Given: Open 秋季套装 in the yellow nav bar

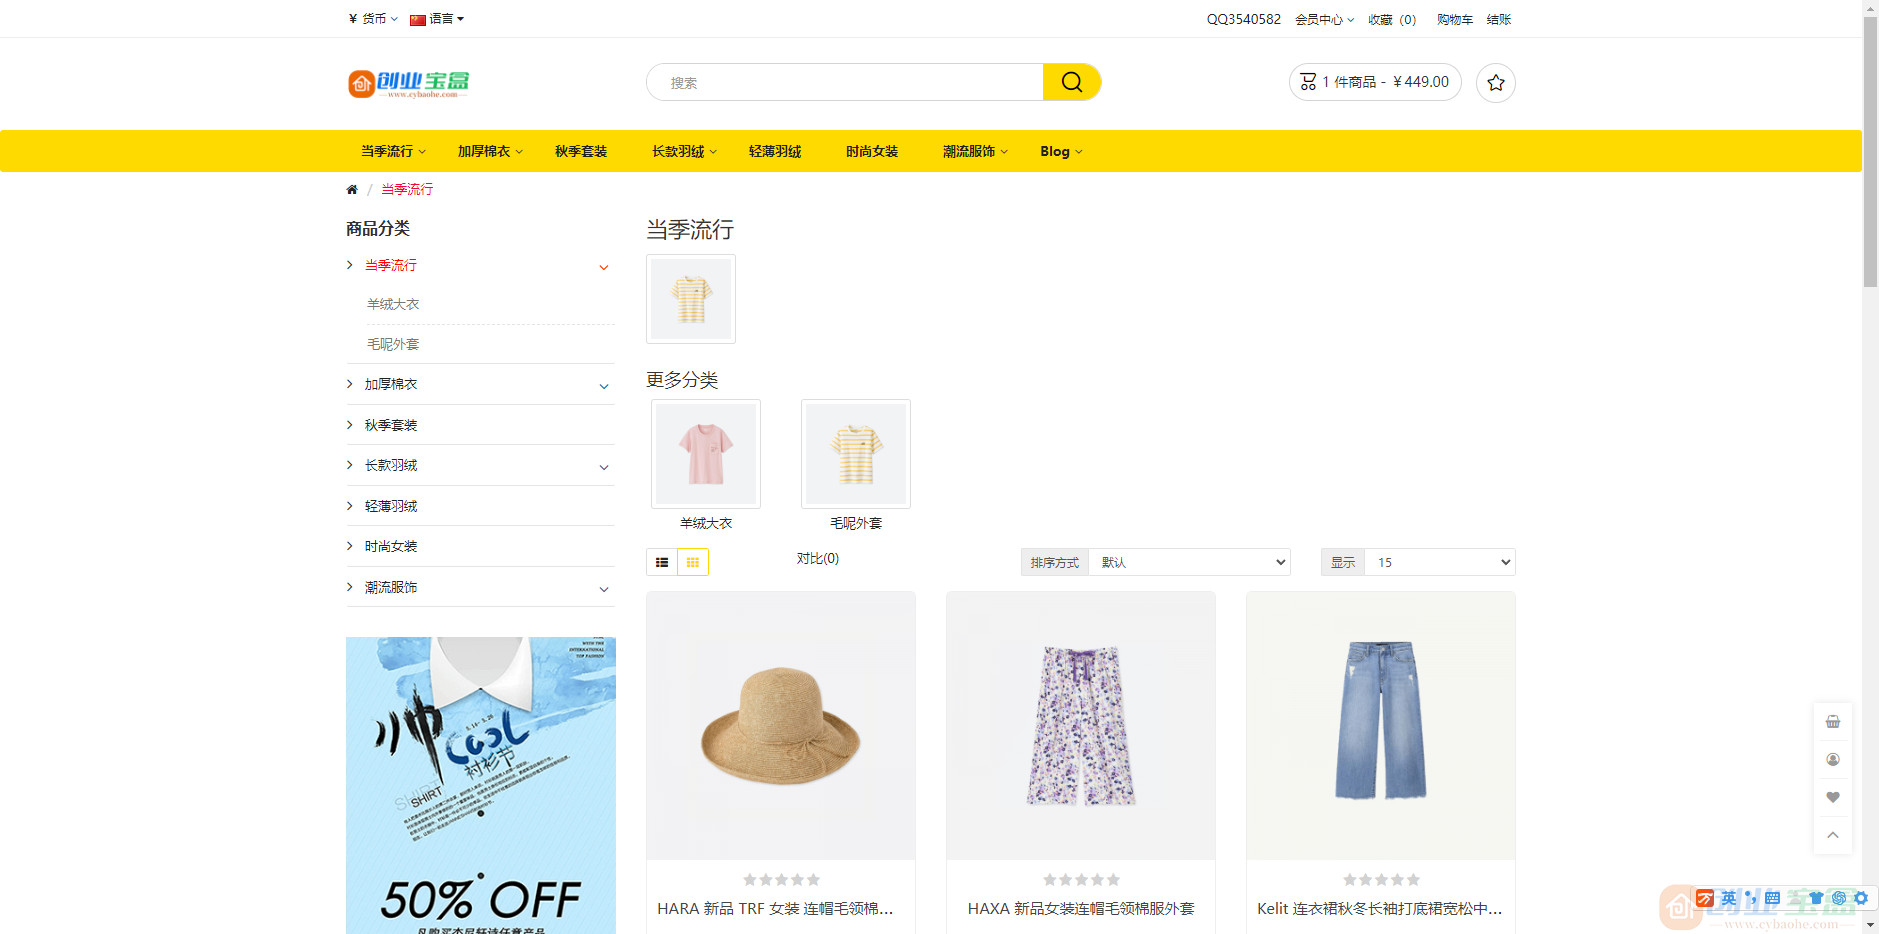Looking at the screenshot, I should coord(581,152).
